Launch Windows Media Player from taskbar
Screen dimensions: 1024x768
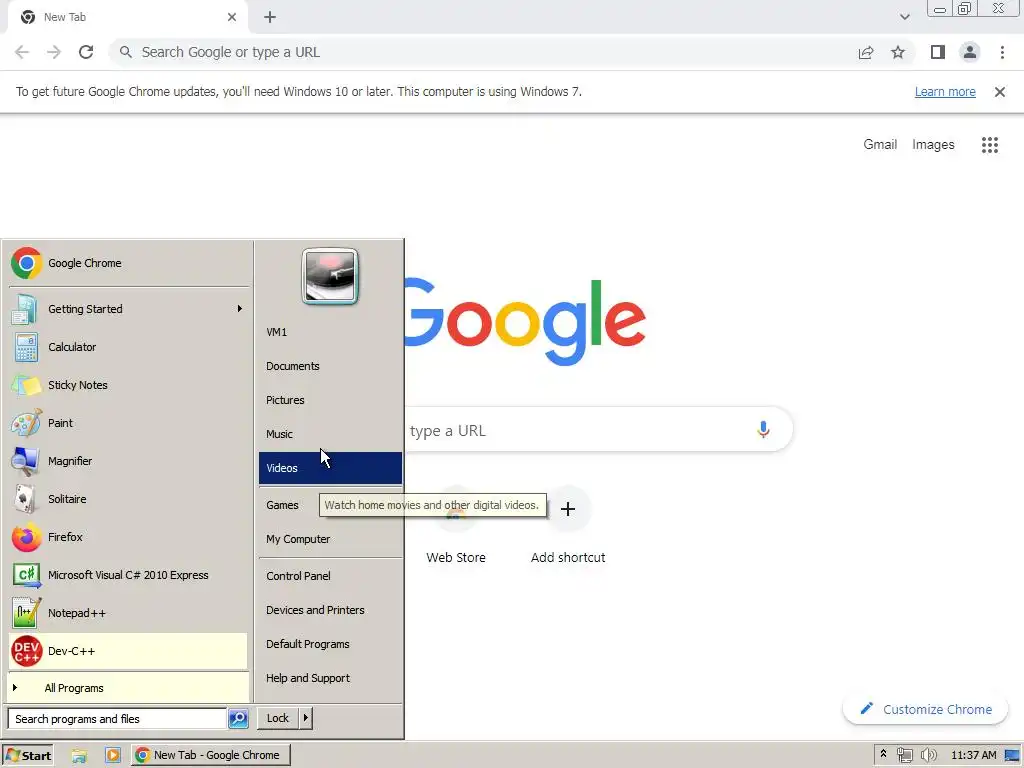click(x=112, y=755)
